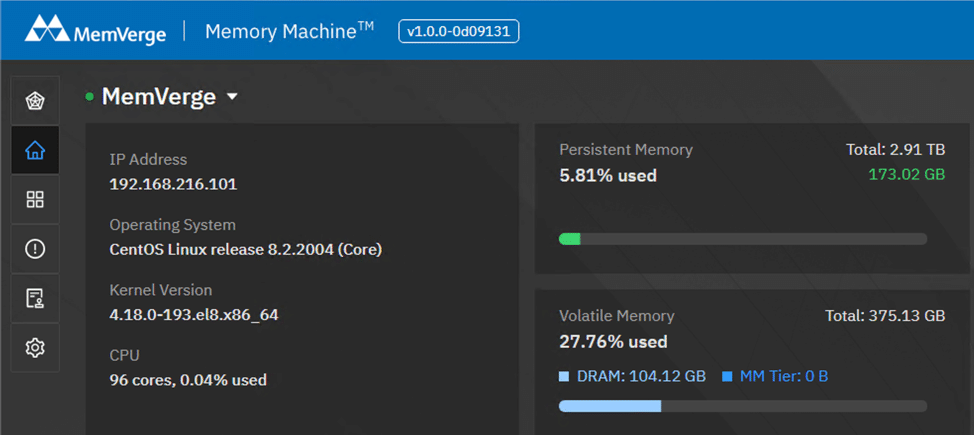Click the IP Address label
The image size is (974, 435).
pyautogui.click(x=148, y=159)
